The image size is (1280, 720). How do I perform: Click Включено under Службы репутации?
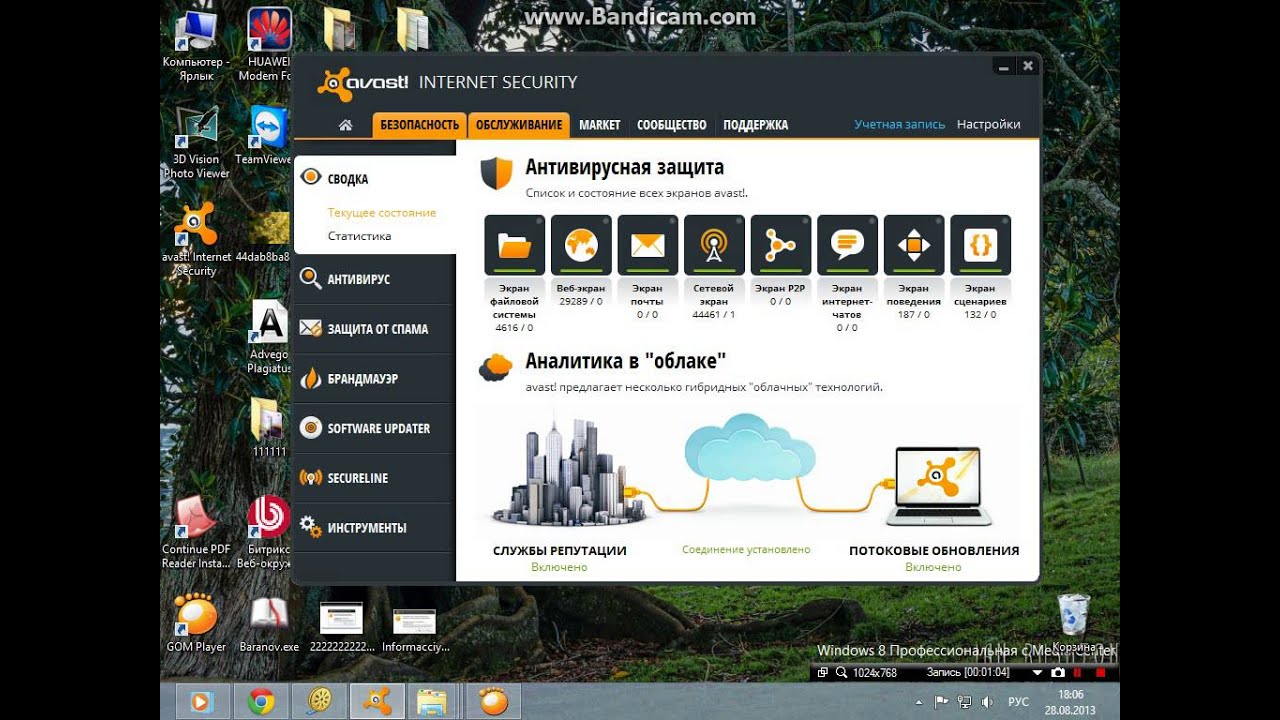[x=559, y=567]
